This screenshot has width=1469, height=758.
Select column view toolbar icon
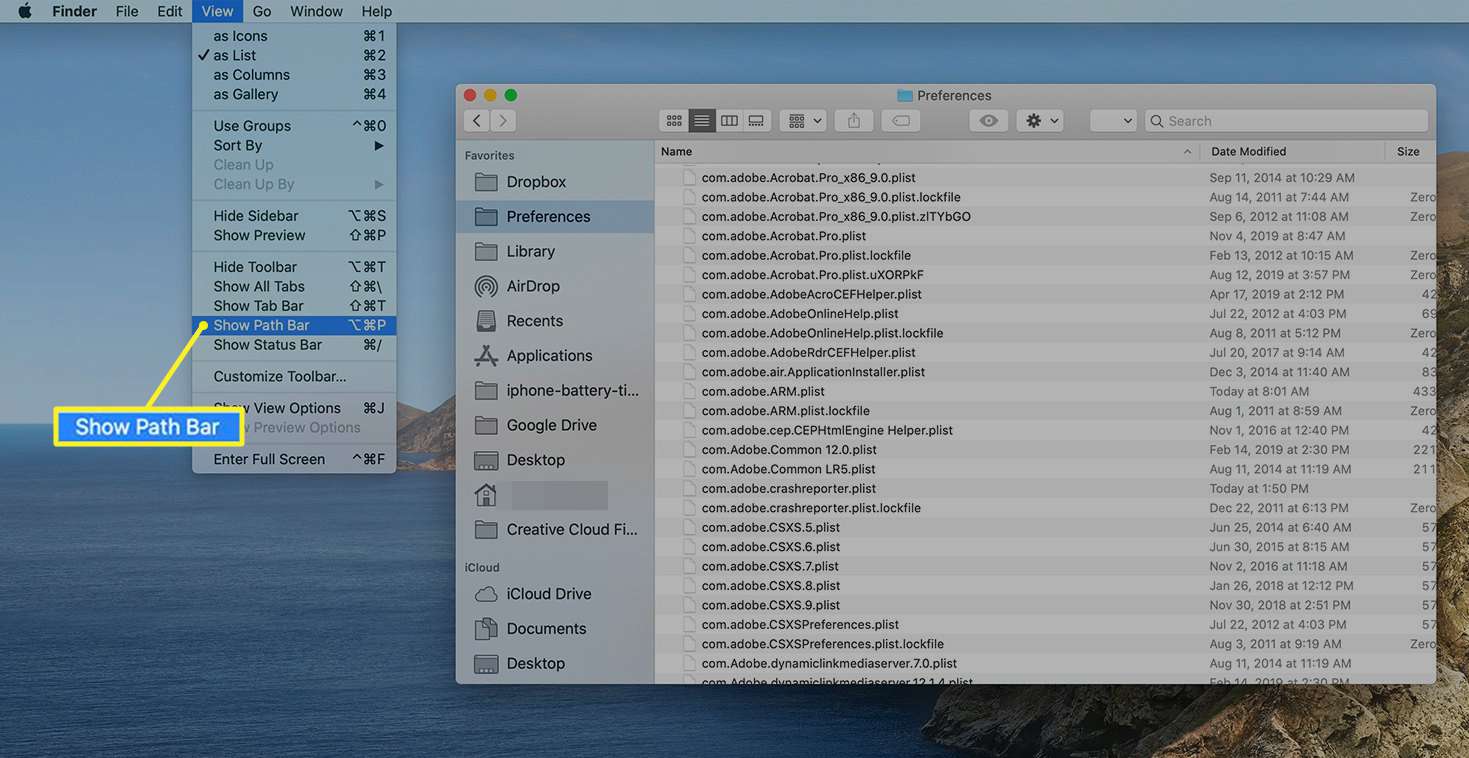point(729,121)
